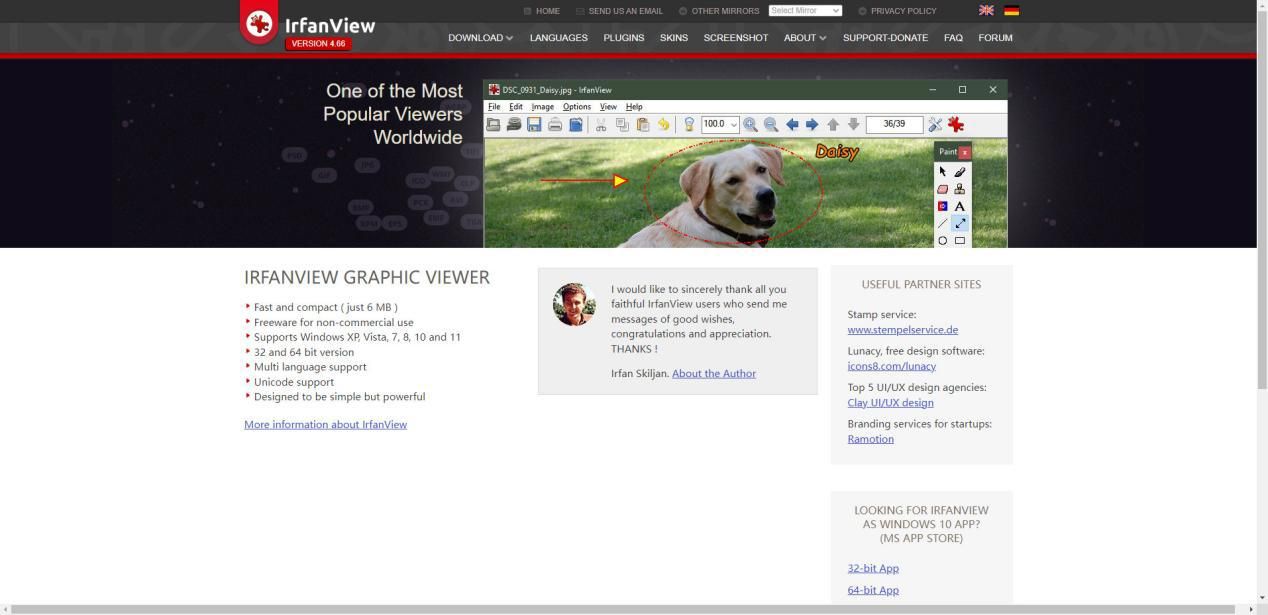Open the 100.0 zoom combo box in banner

pos(720,125)
